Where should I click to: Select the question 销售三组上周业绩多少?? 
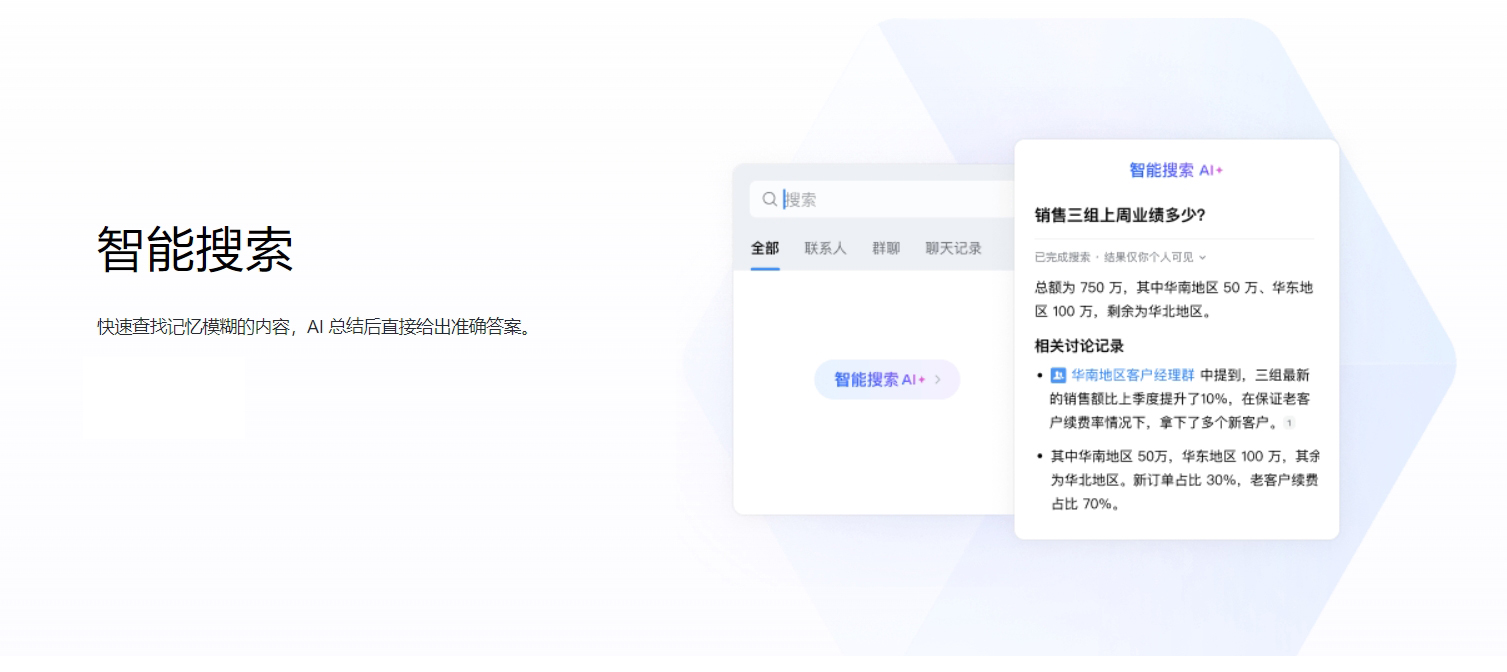(1120, 214)
